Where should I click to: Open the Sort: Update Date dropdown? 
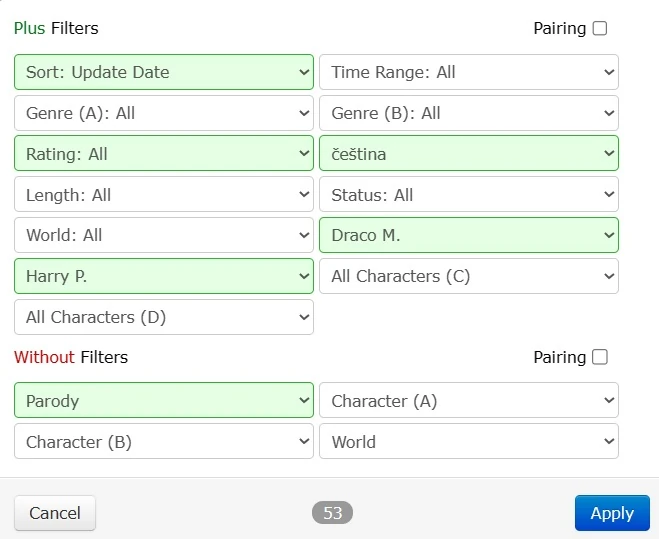pyautogui.click(x=164, y=72)
